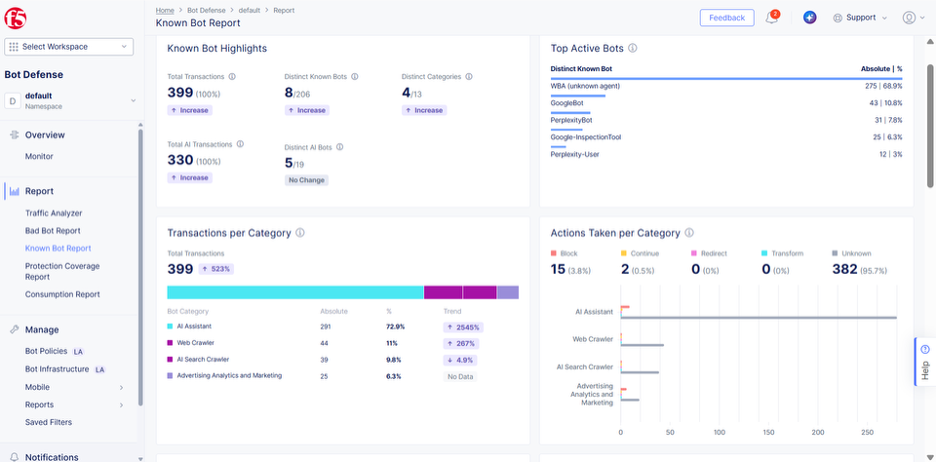
Task: Click info icon next to Total Transactions
Action: pyautogui.click(x=232, y=76)
